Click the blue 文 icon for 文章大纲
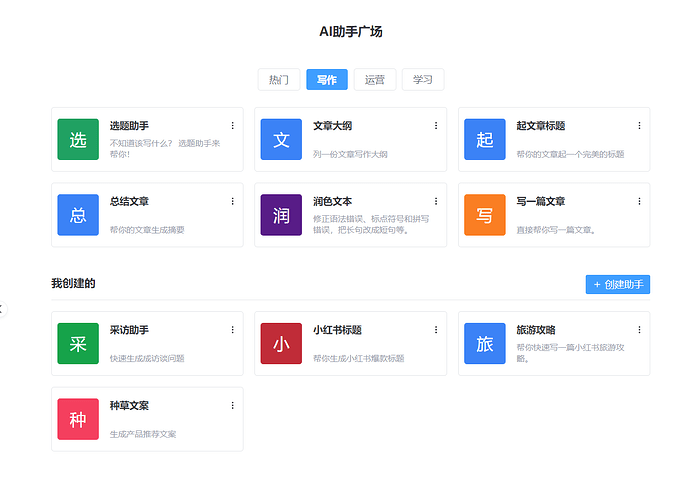 [281, 139]
